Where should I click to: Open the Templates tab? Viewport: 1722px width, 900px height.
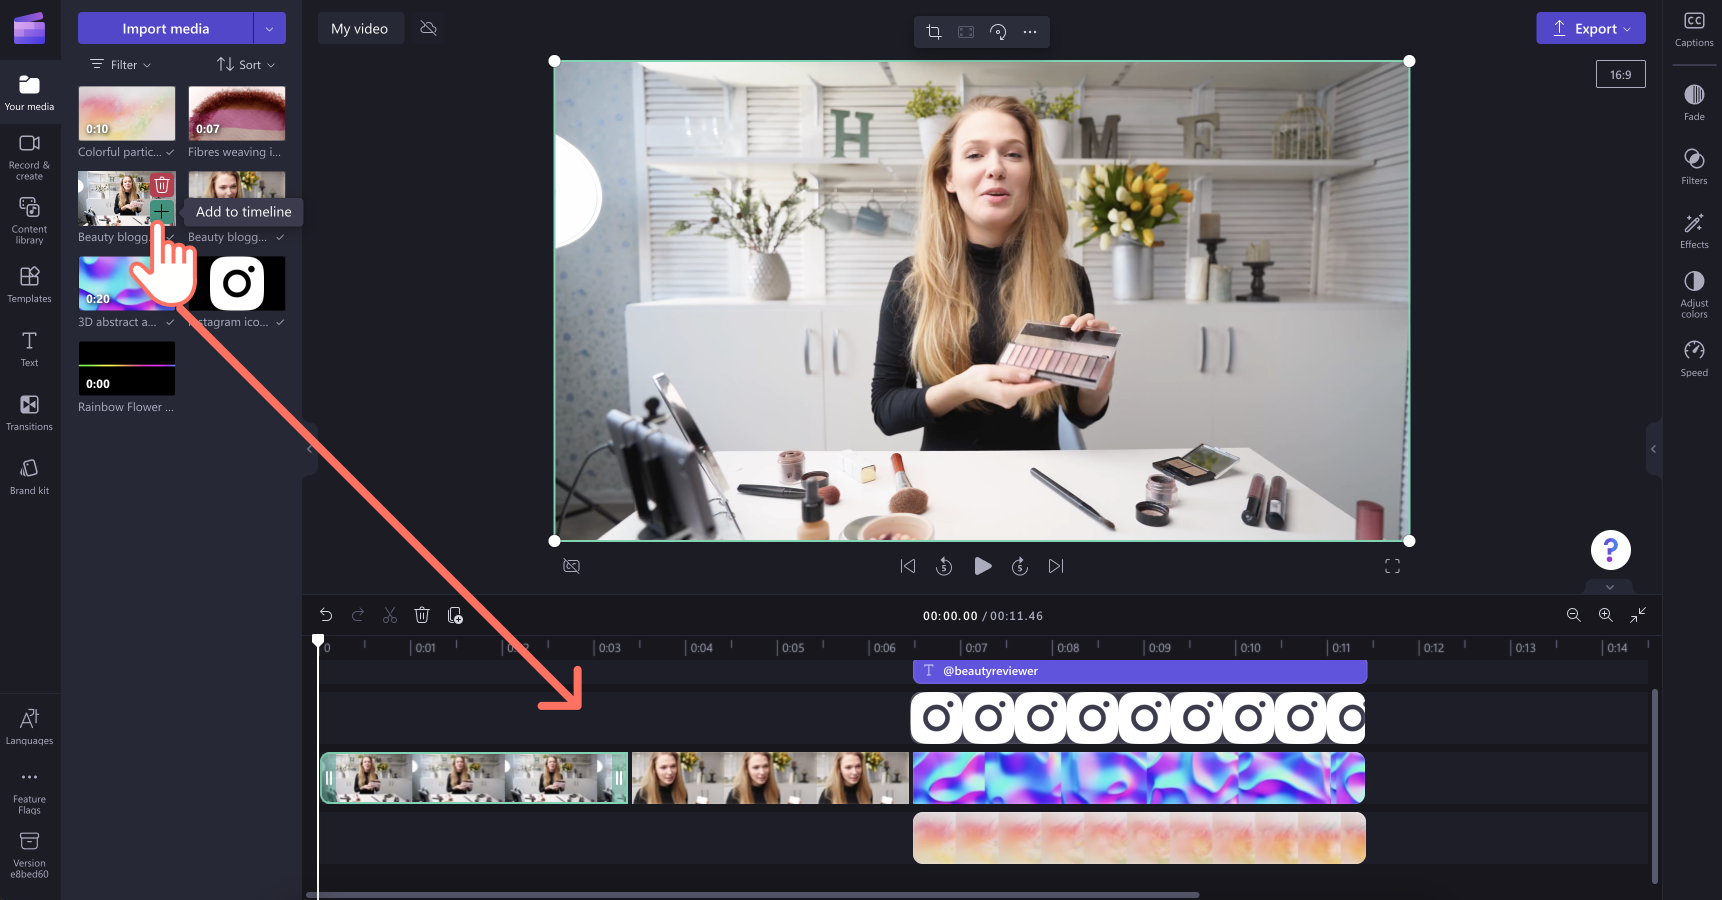[29, 285]
